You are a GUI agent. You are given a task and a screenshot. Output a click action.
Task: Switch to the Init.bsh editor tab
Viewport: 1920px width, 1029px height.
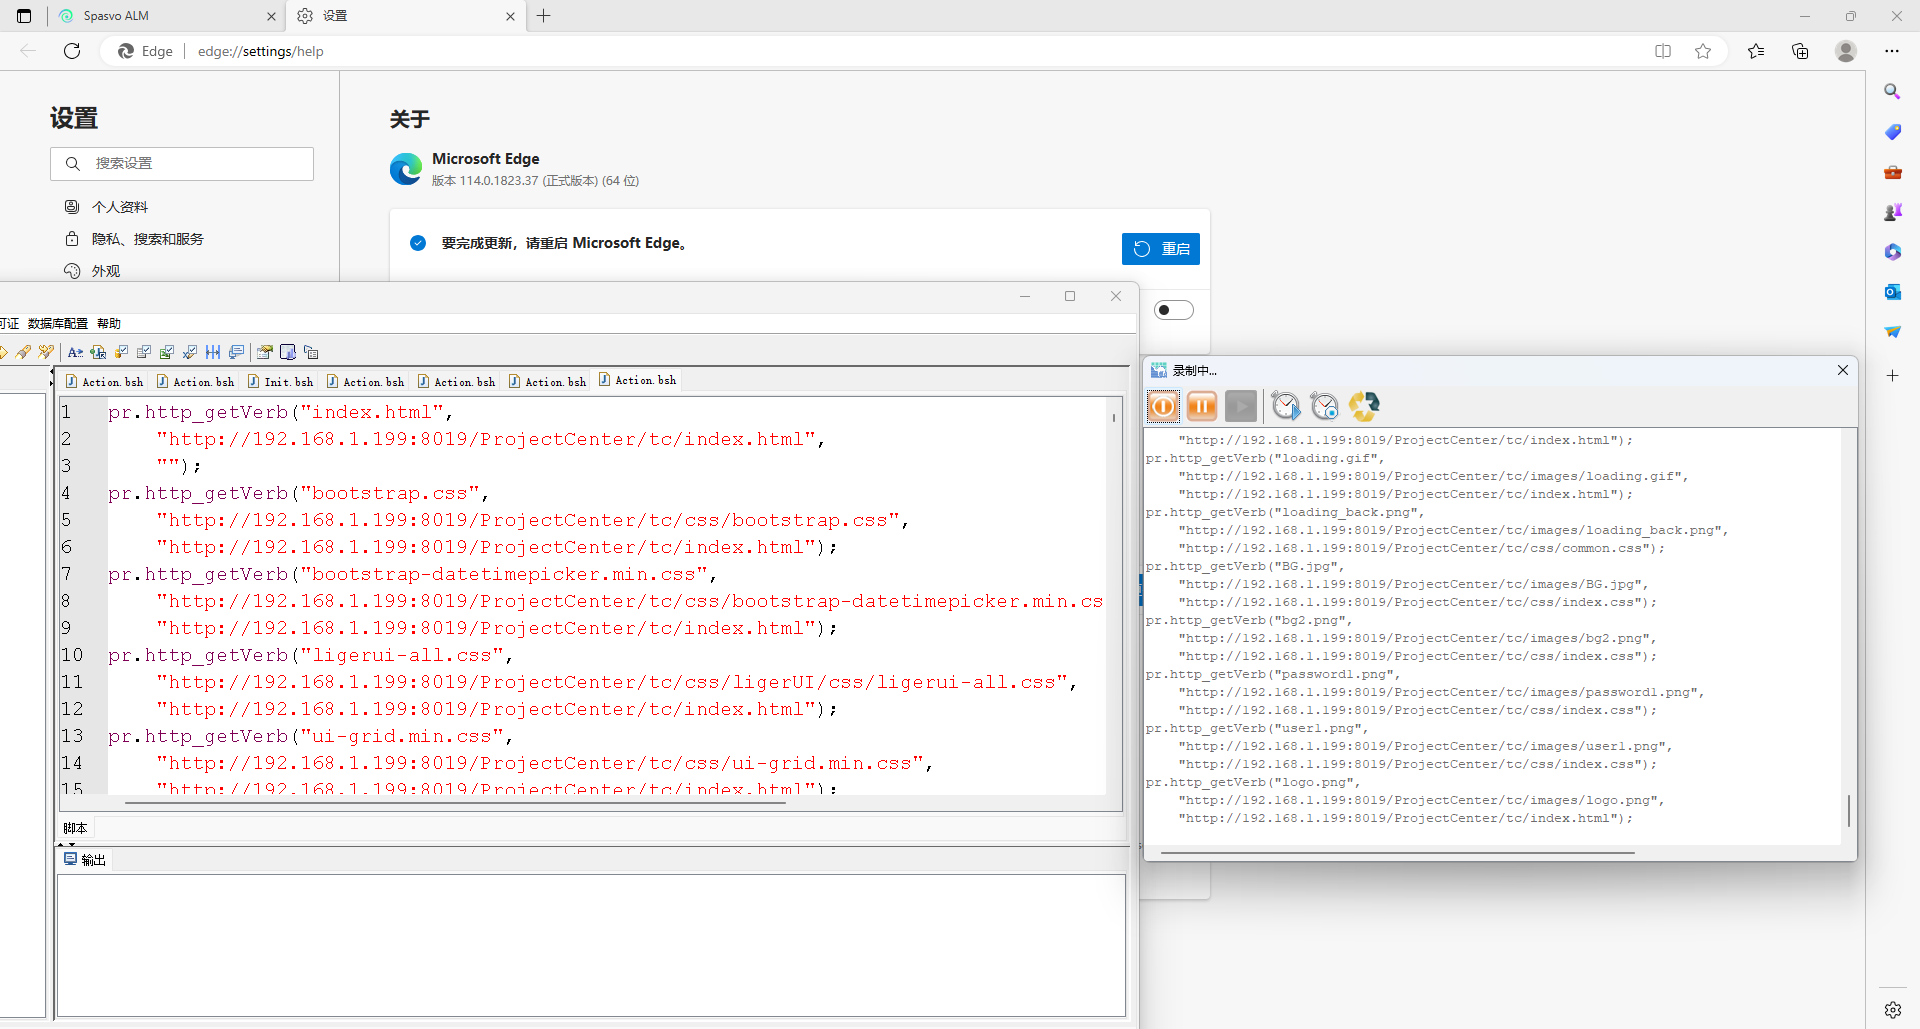(281, 382)
